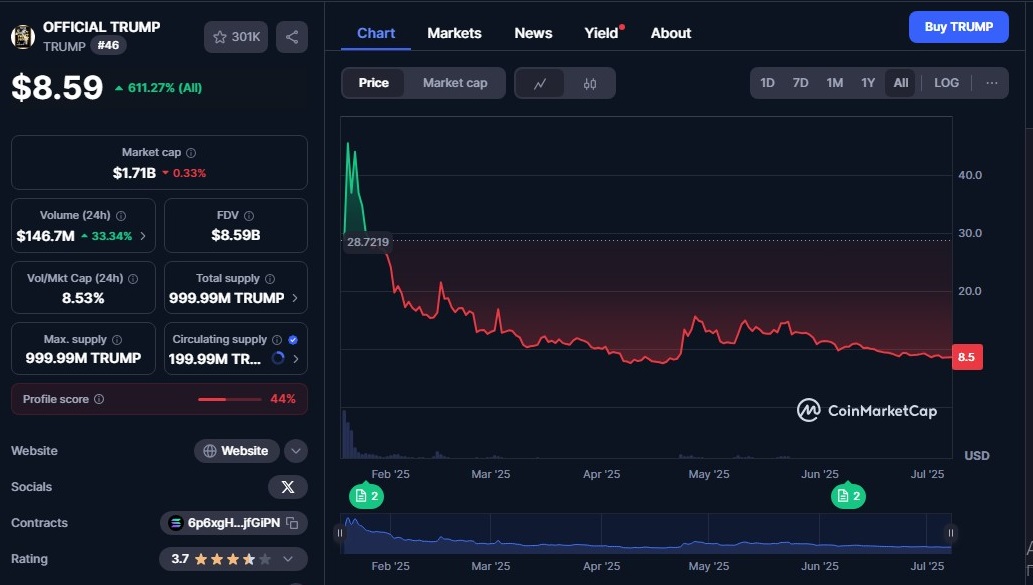The width and height of the screenshot is (1033, 585).
Task: Click the left handle of chart range navigator
Action: pos(340,533)
